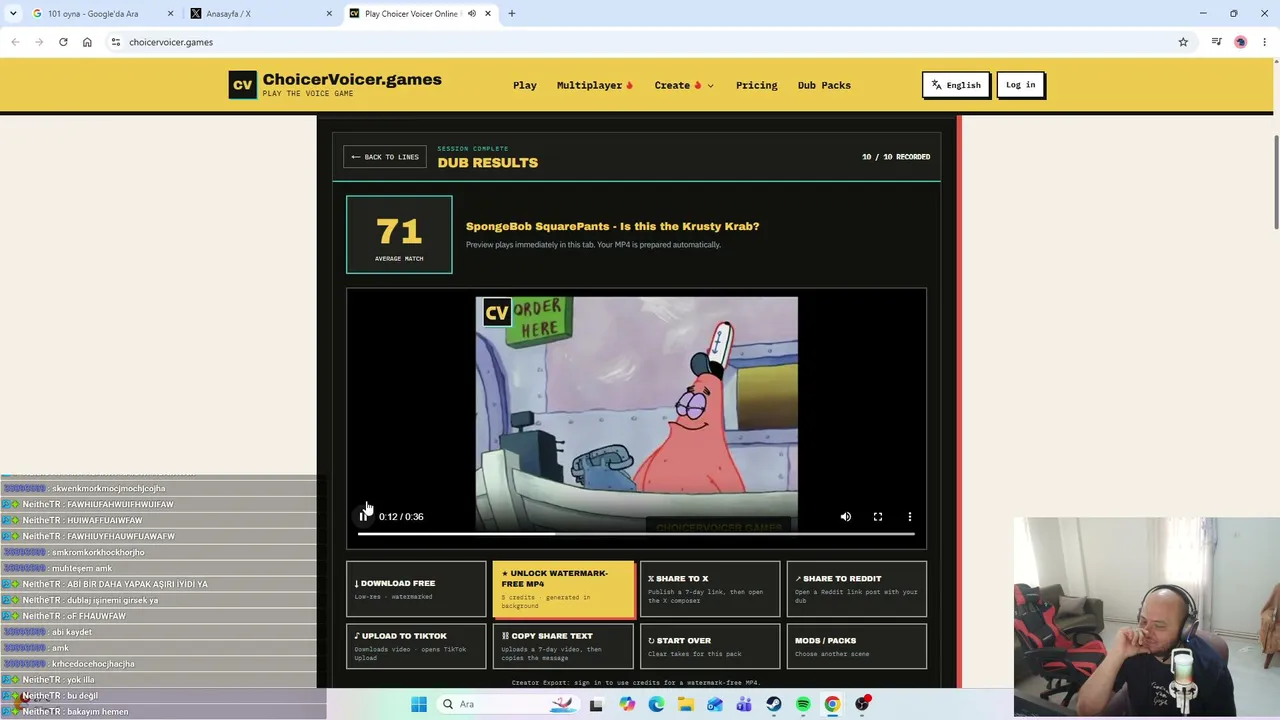Mute the video using the speaker icon
The width and height of the screenshot is (1280, 720).
click(x=846, y=517)
